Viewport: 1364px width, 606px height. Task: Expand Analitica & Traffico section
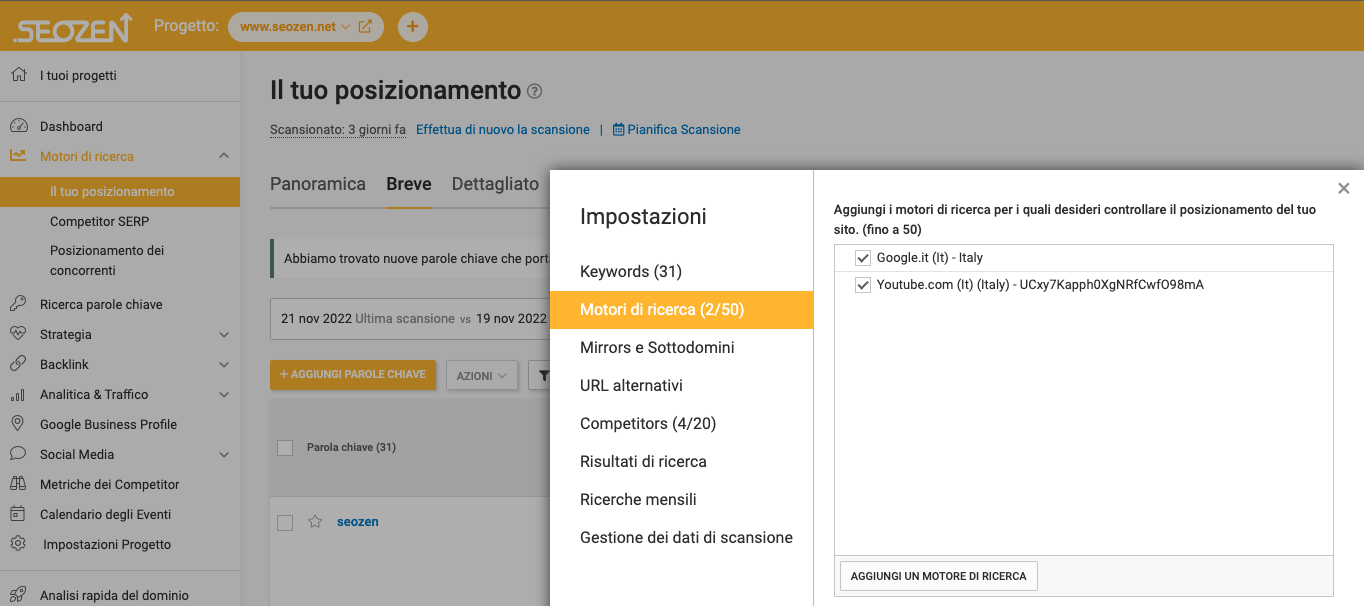coord(224,395)
